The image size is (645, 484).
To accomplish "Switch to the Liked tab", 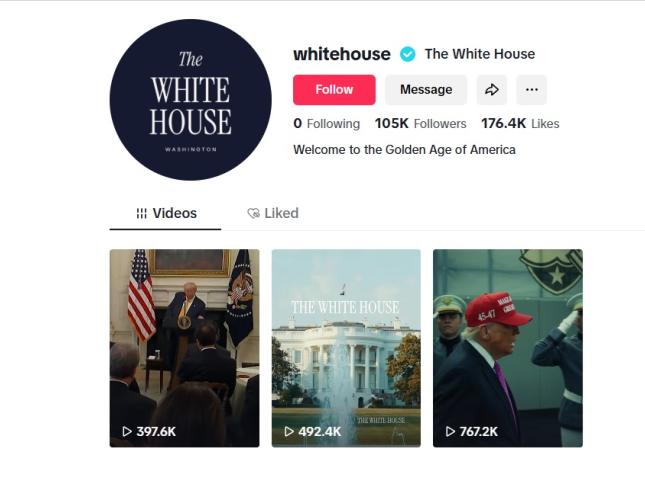I will tap(273, 213).
